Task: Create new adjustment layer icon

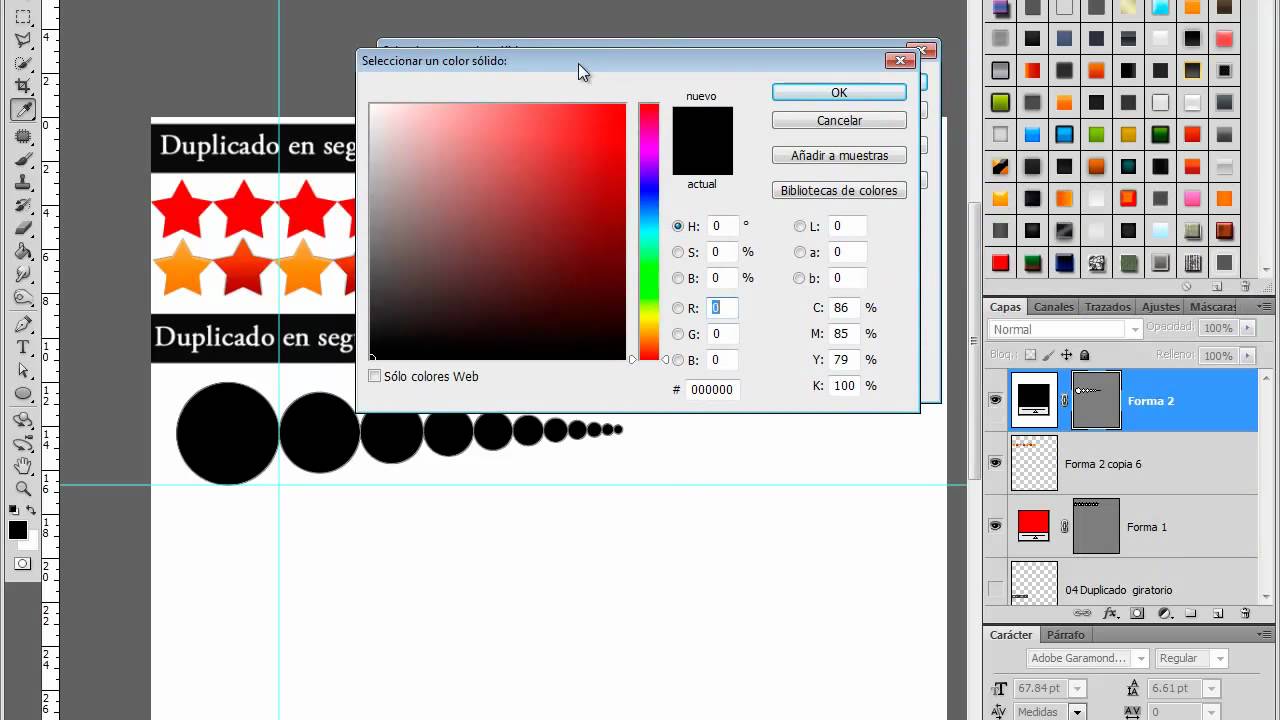Action: point(1164,613)
